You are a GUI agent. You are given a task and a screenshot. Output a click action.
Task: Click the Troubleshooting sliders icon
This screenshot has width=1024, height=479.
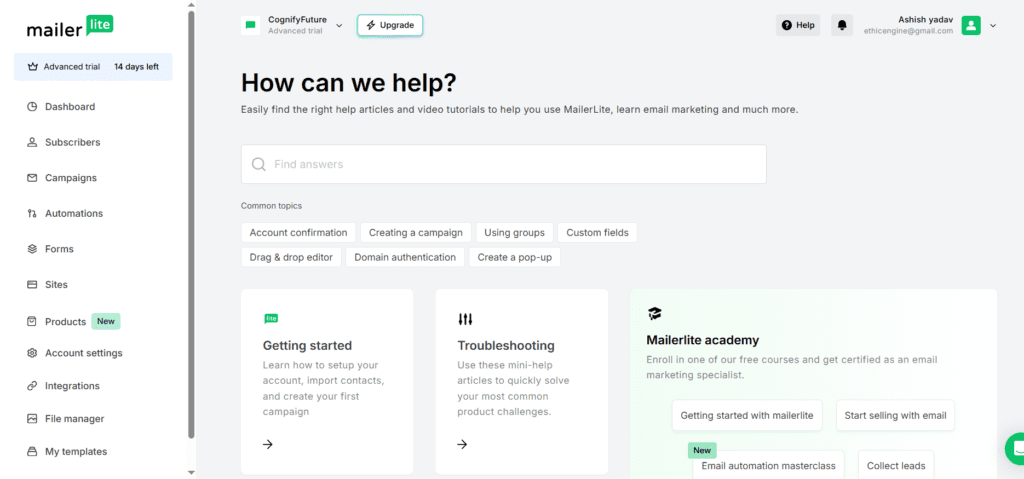[465, 320]
